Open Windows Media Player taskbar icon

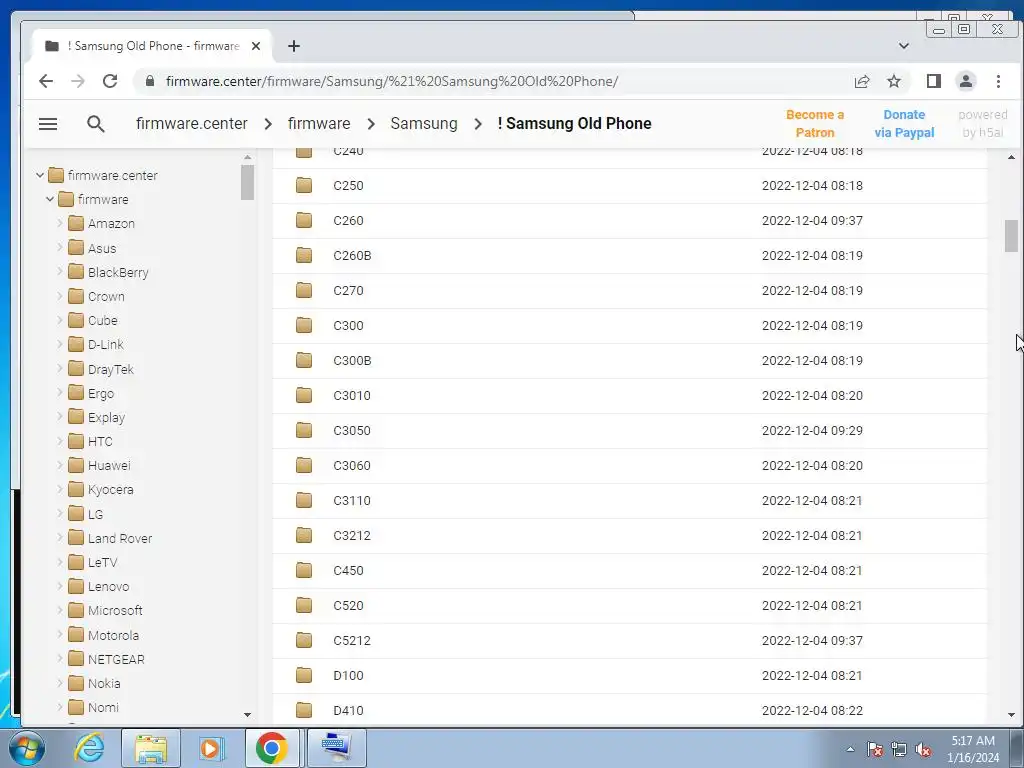click(211, 748)
